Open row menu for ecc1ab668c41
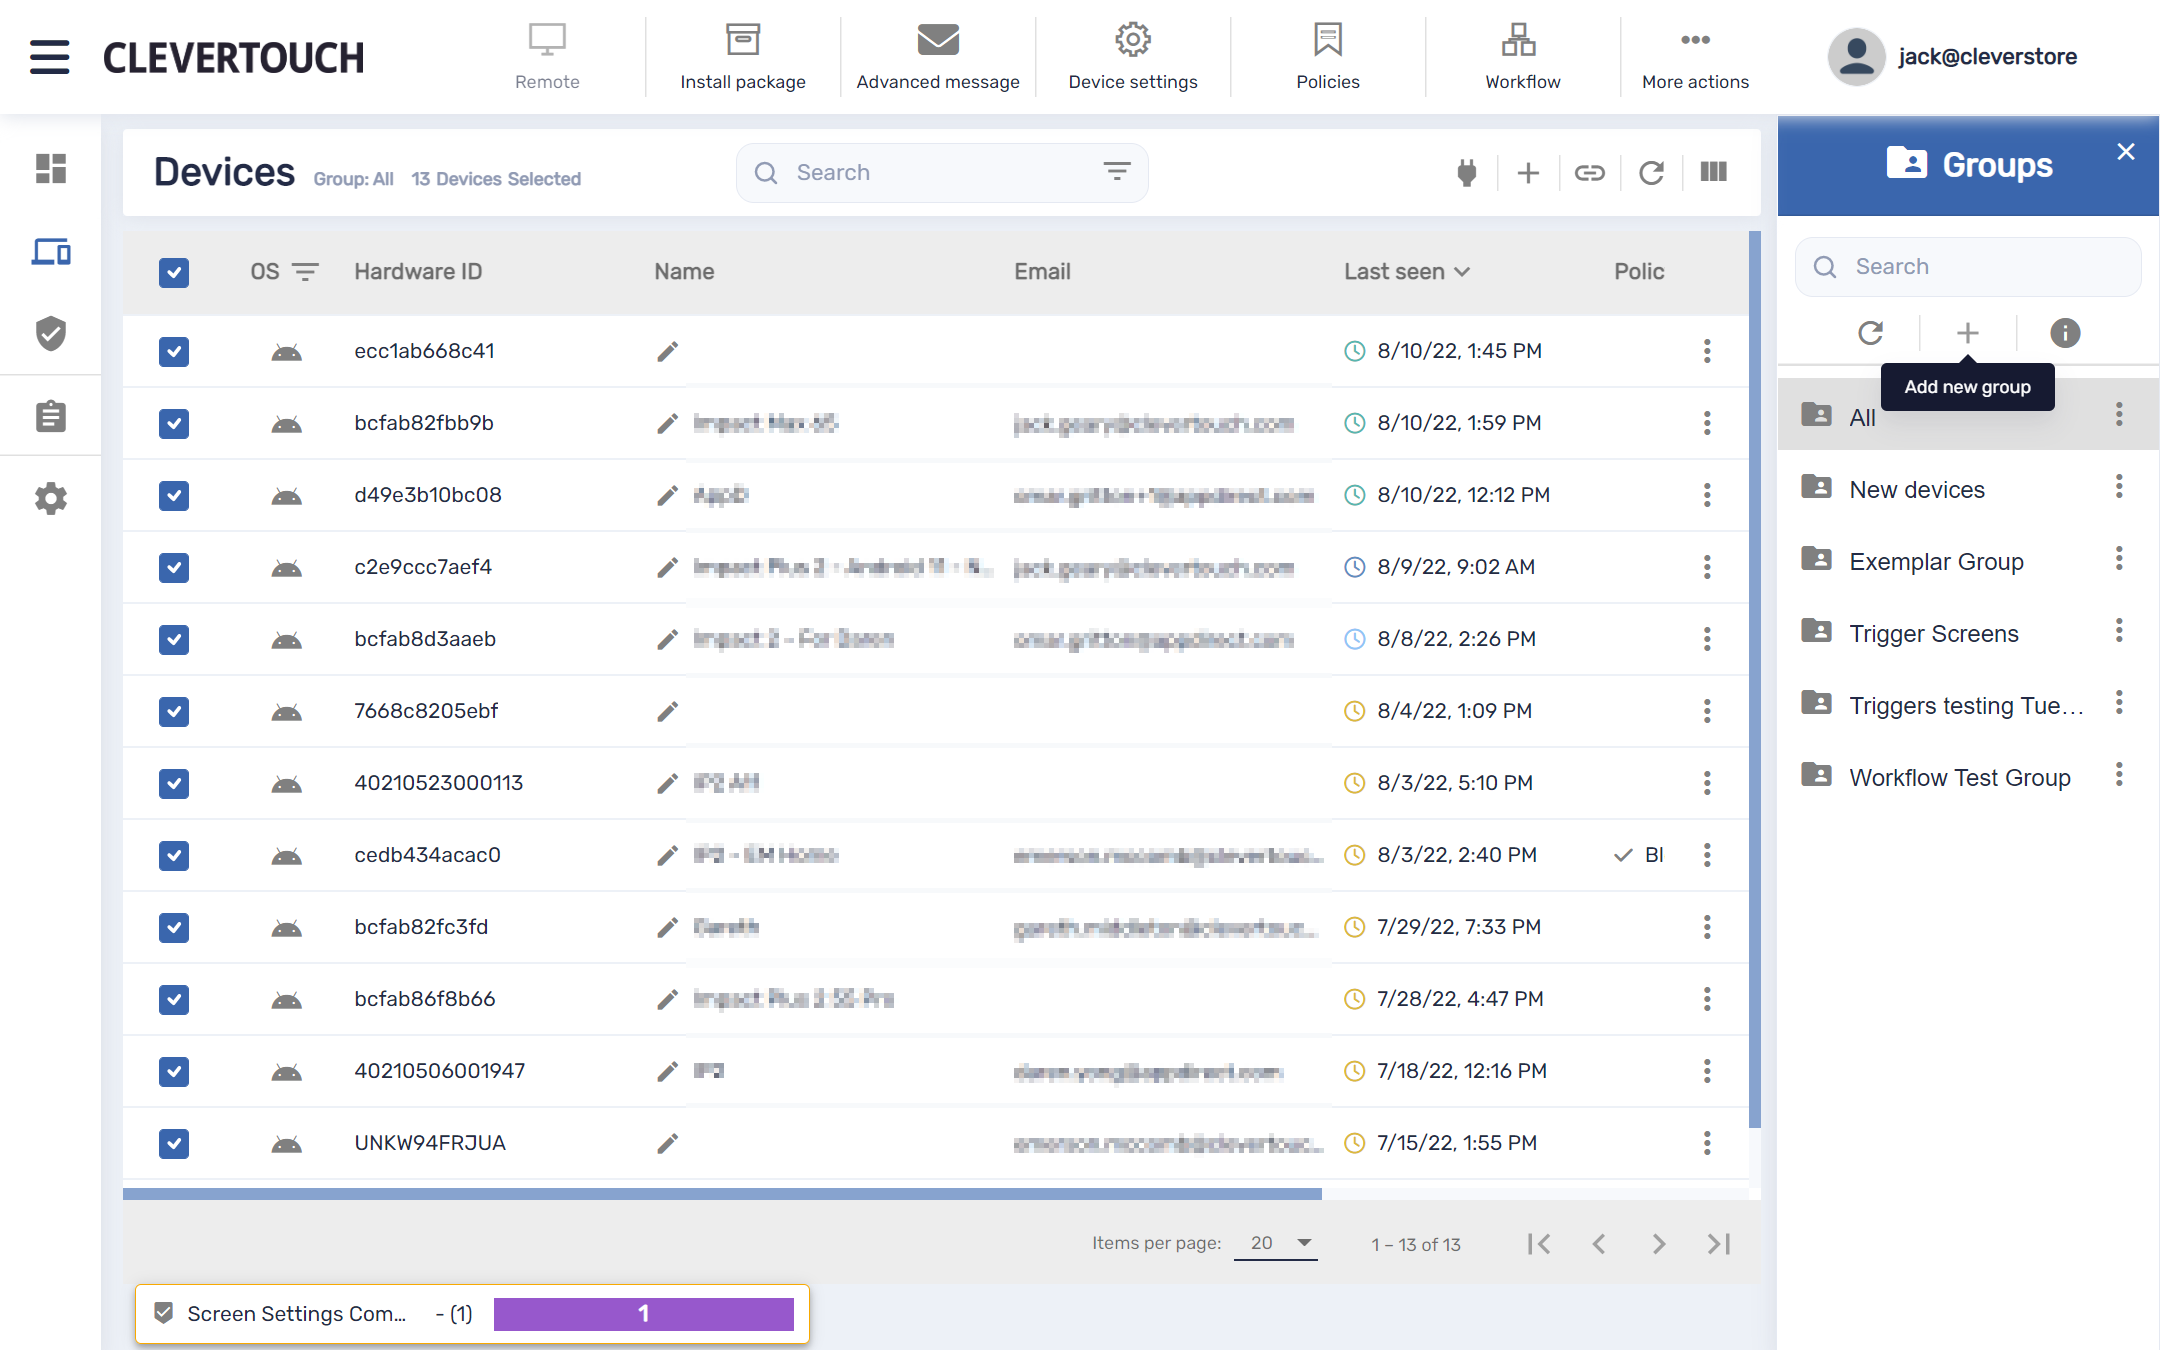The width and height of the screenshot is (2160, 1350). [x=1707, y=351]
